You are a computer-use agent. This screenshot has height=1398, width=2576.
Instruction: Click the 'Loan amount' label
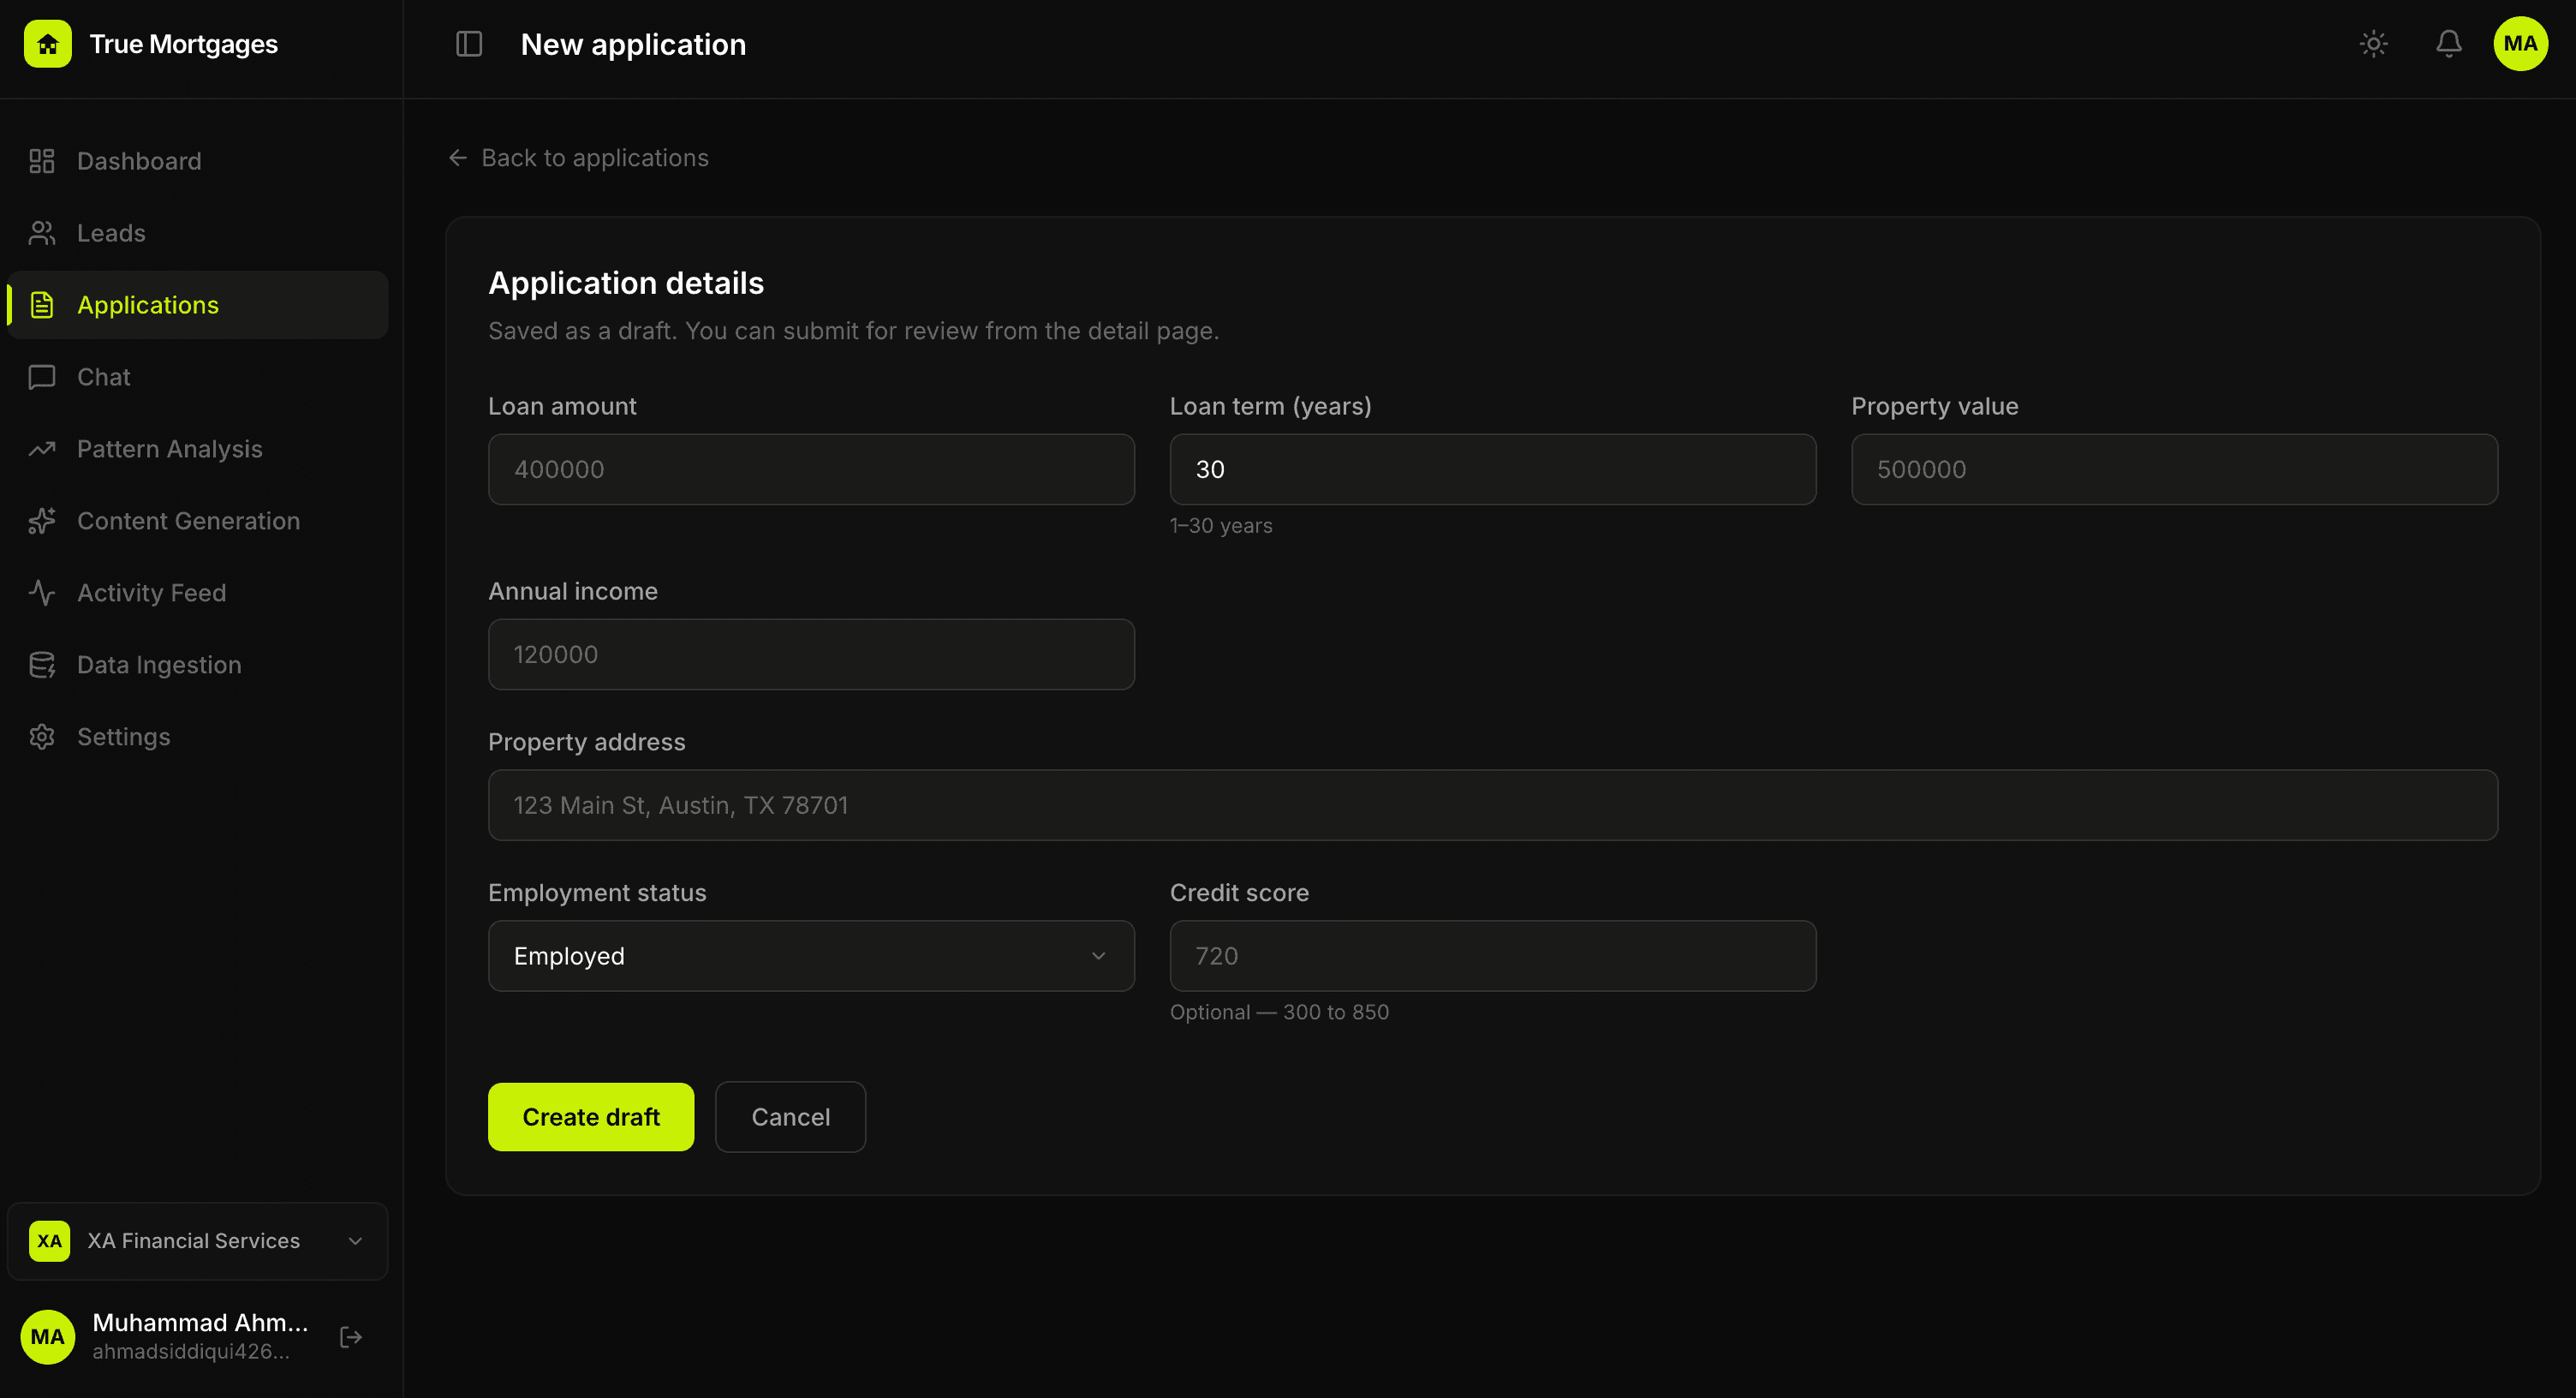(562, 406)
